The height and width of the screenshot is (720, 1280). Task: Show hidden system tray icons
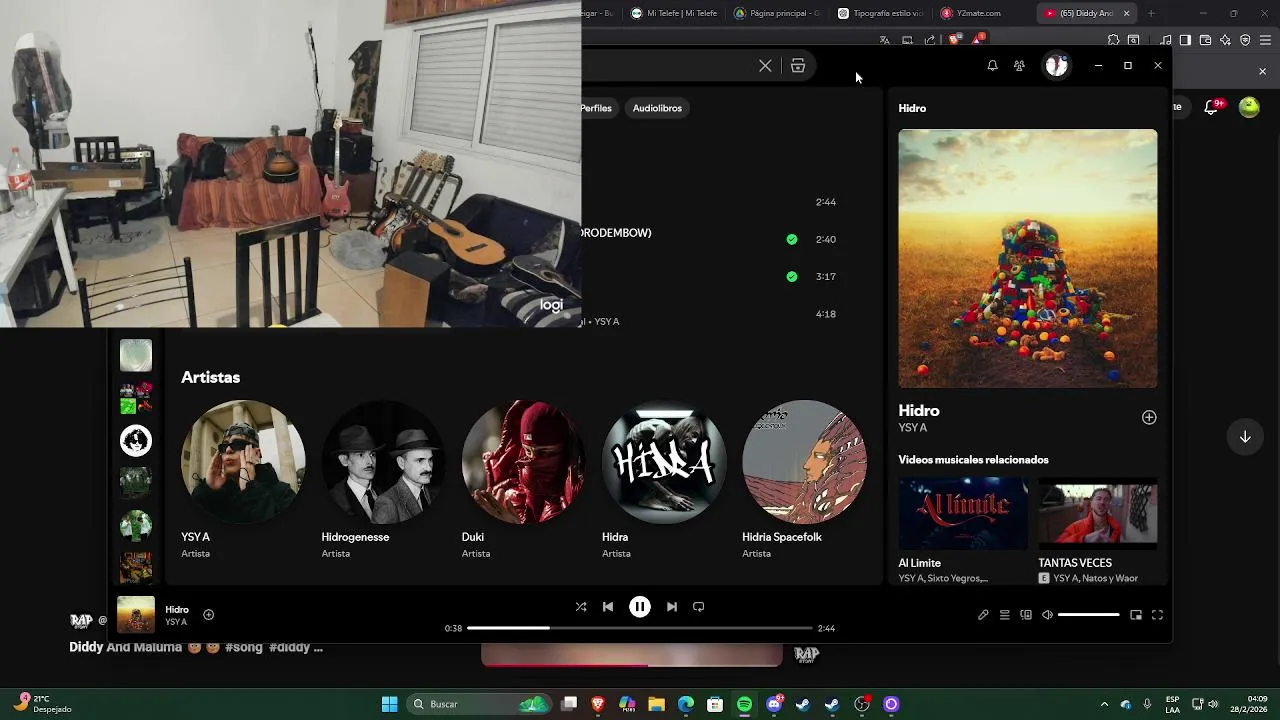pos(1104,704)
